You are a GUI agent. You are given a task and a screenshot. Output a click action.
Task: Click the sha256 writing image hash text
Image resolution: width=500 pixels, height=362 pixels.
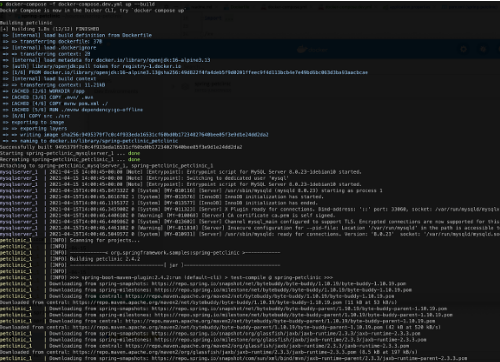click(x=165, y=135)
